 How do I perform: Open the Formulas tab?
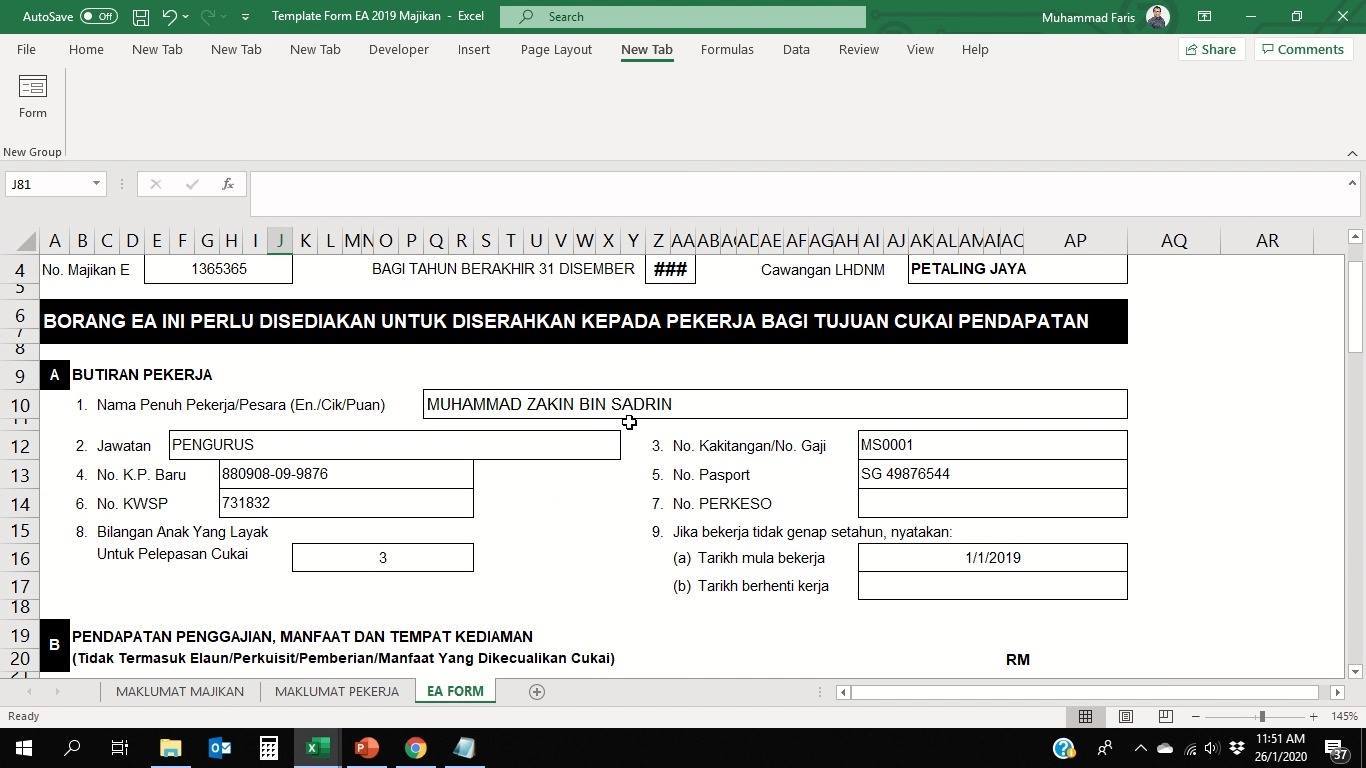click(x=727, y=49)
